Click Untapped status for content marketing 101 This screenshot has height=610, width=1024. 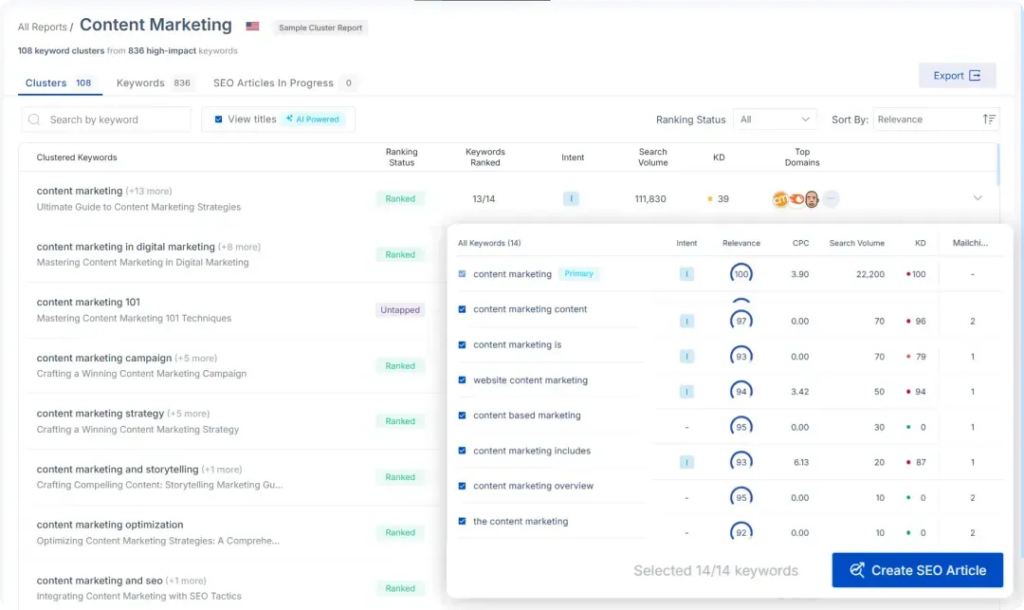(400, 310)
